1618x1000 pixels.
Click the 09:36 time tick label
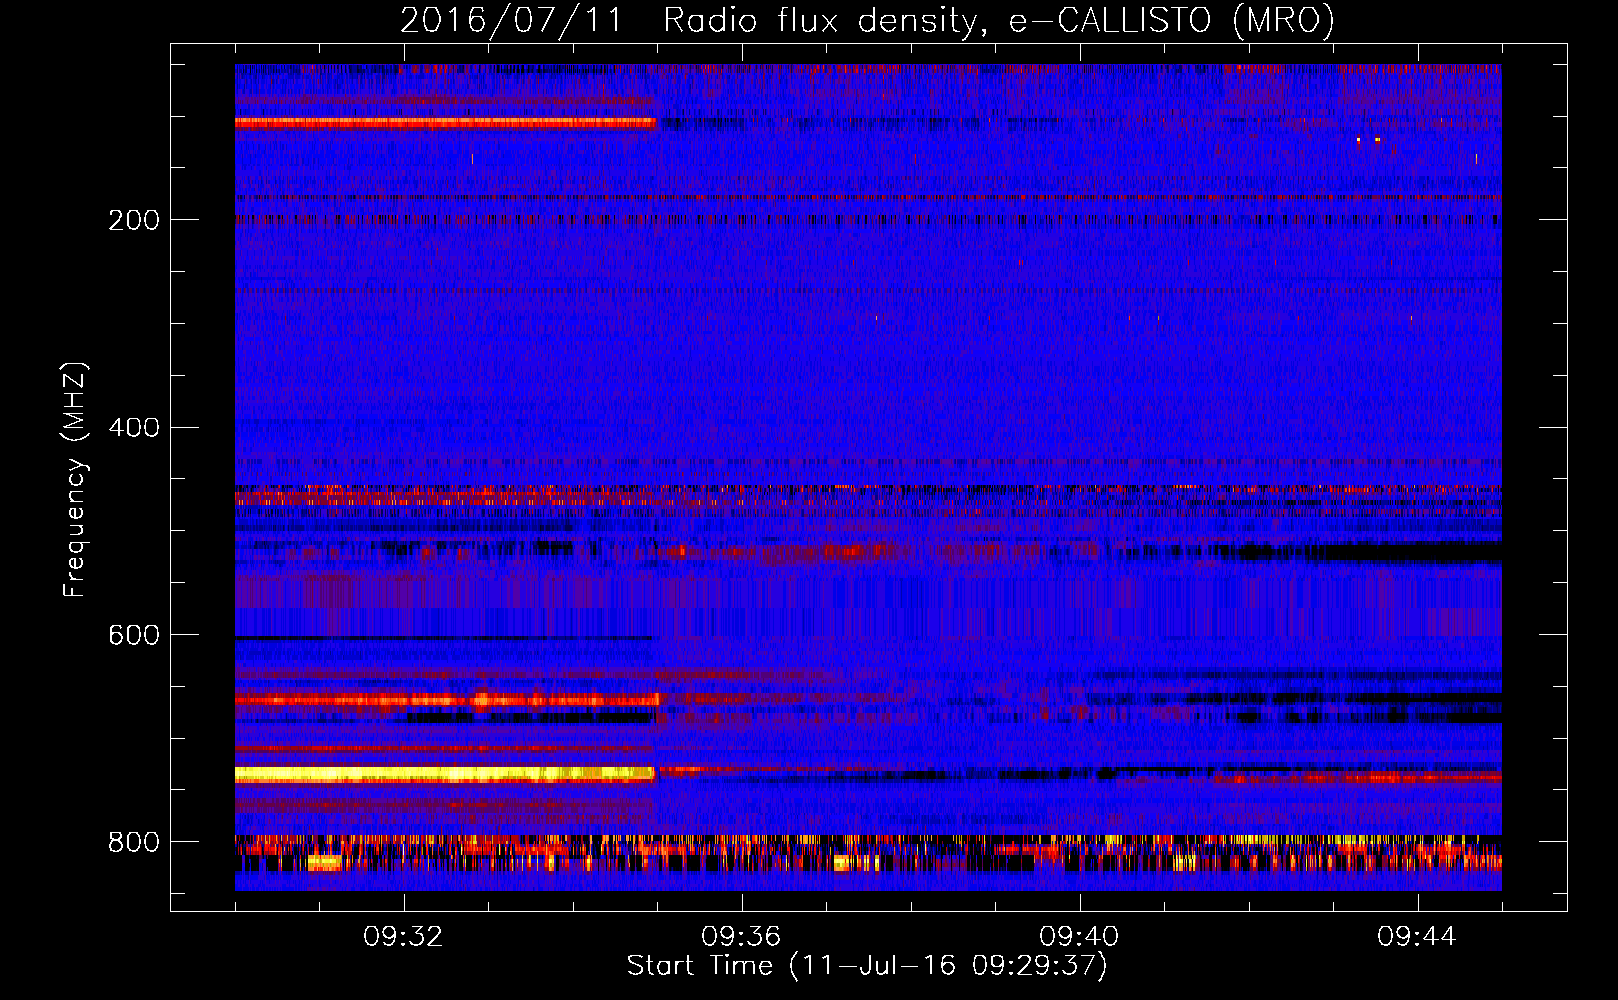pos(741,937)
